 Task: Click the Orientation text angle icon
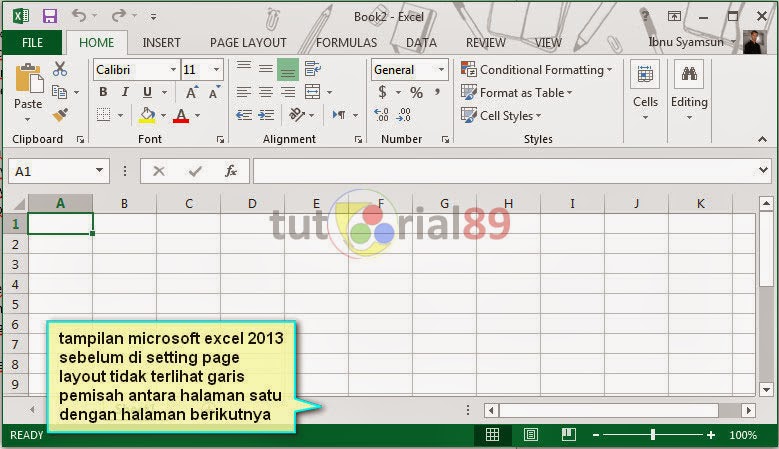297,115
